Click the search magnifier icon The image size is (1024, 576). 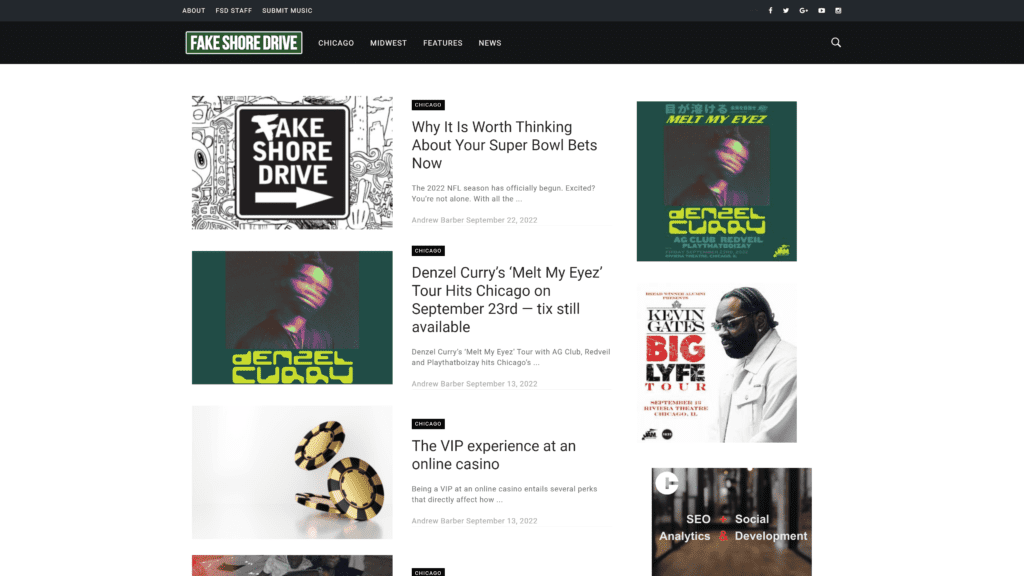point(836,42)
